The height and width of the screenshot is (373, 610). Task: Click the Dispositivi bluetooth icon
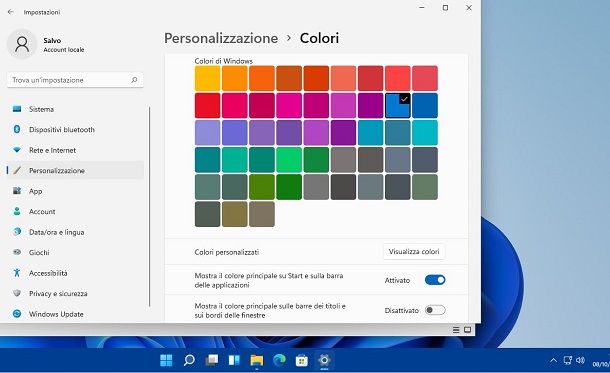[x=17, y=129]
